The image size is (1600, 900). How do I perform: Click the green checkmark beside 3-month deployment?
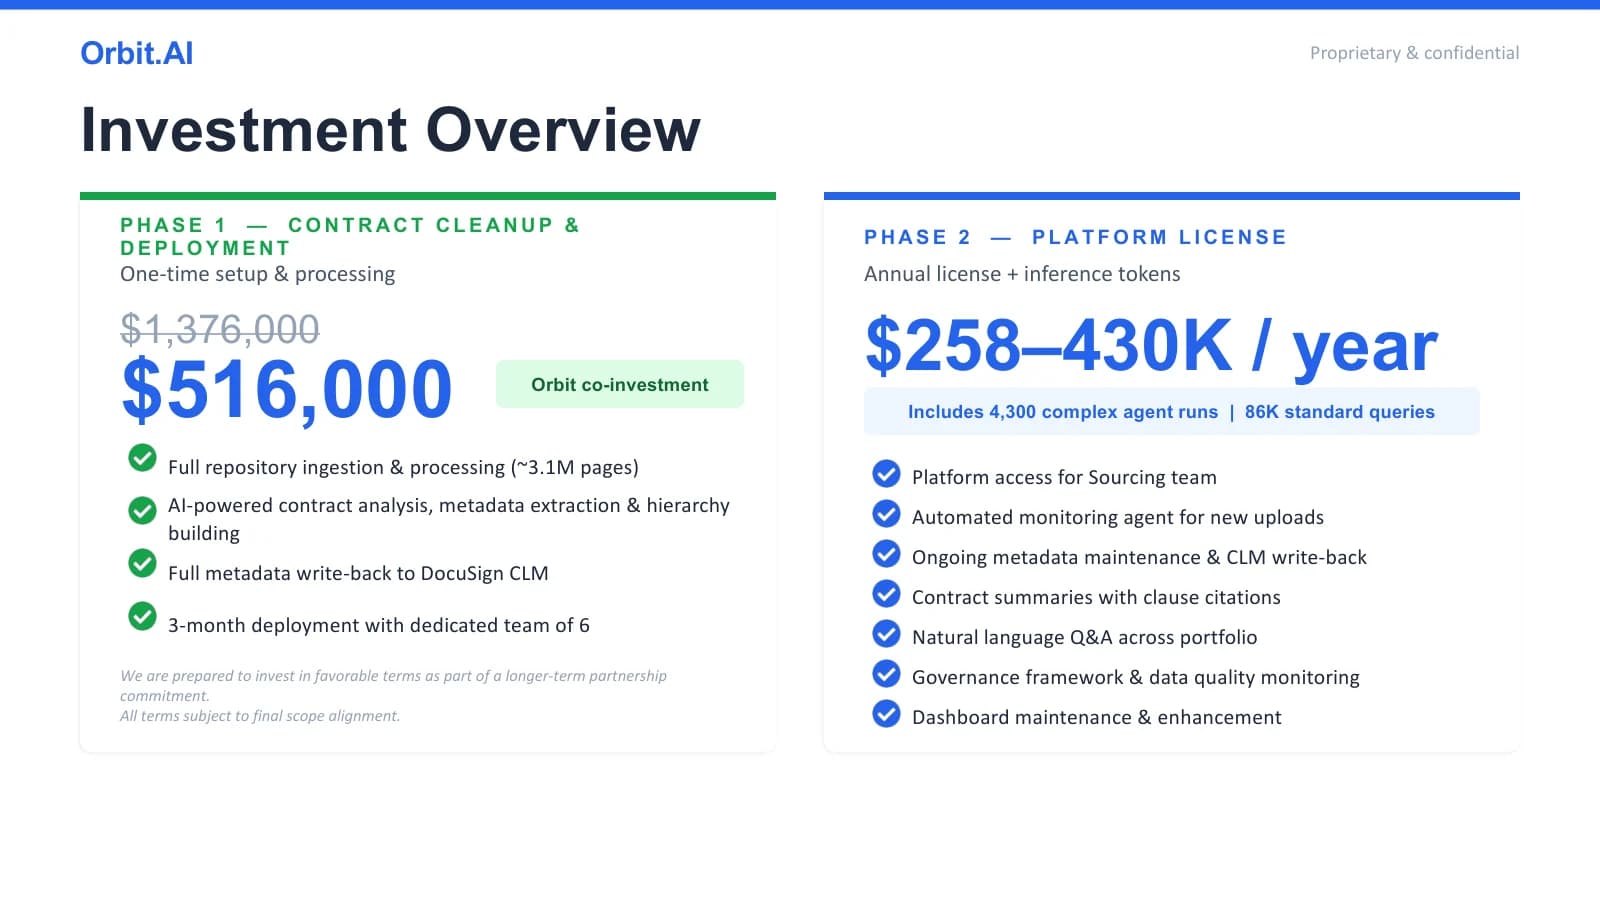[143, 616]
